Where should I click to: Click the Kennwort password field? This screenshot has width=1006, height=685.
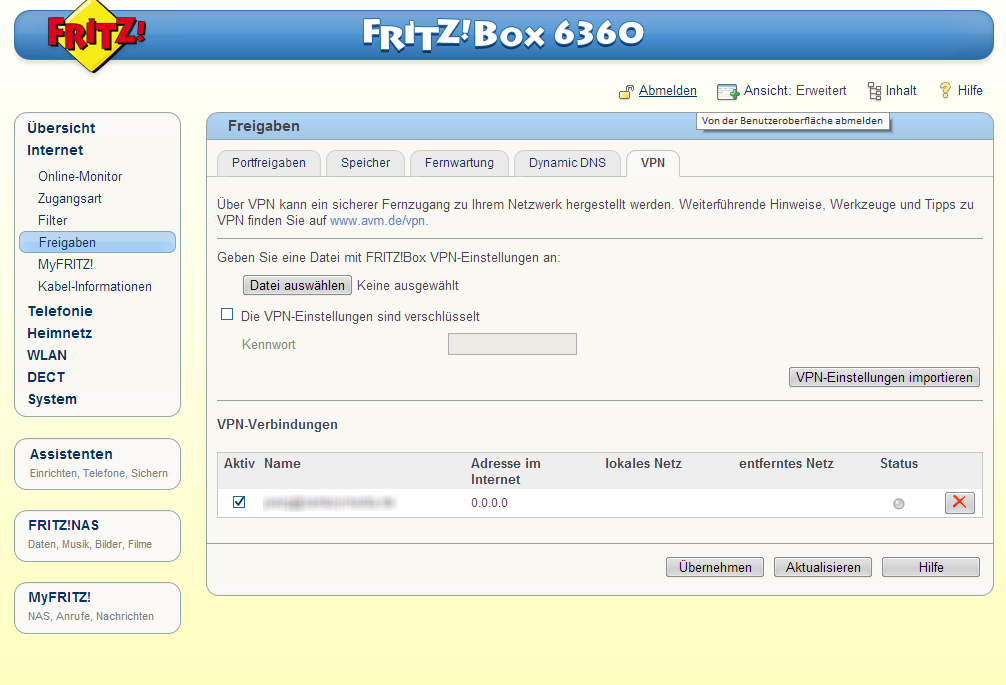[x=512, y=344]
